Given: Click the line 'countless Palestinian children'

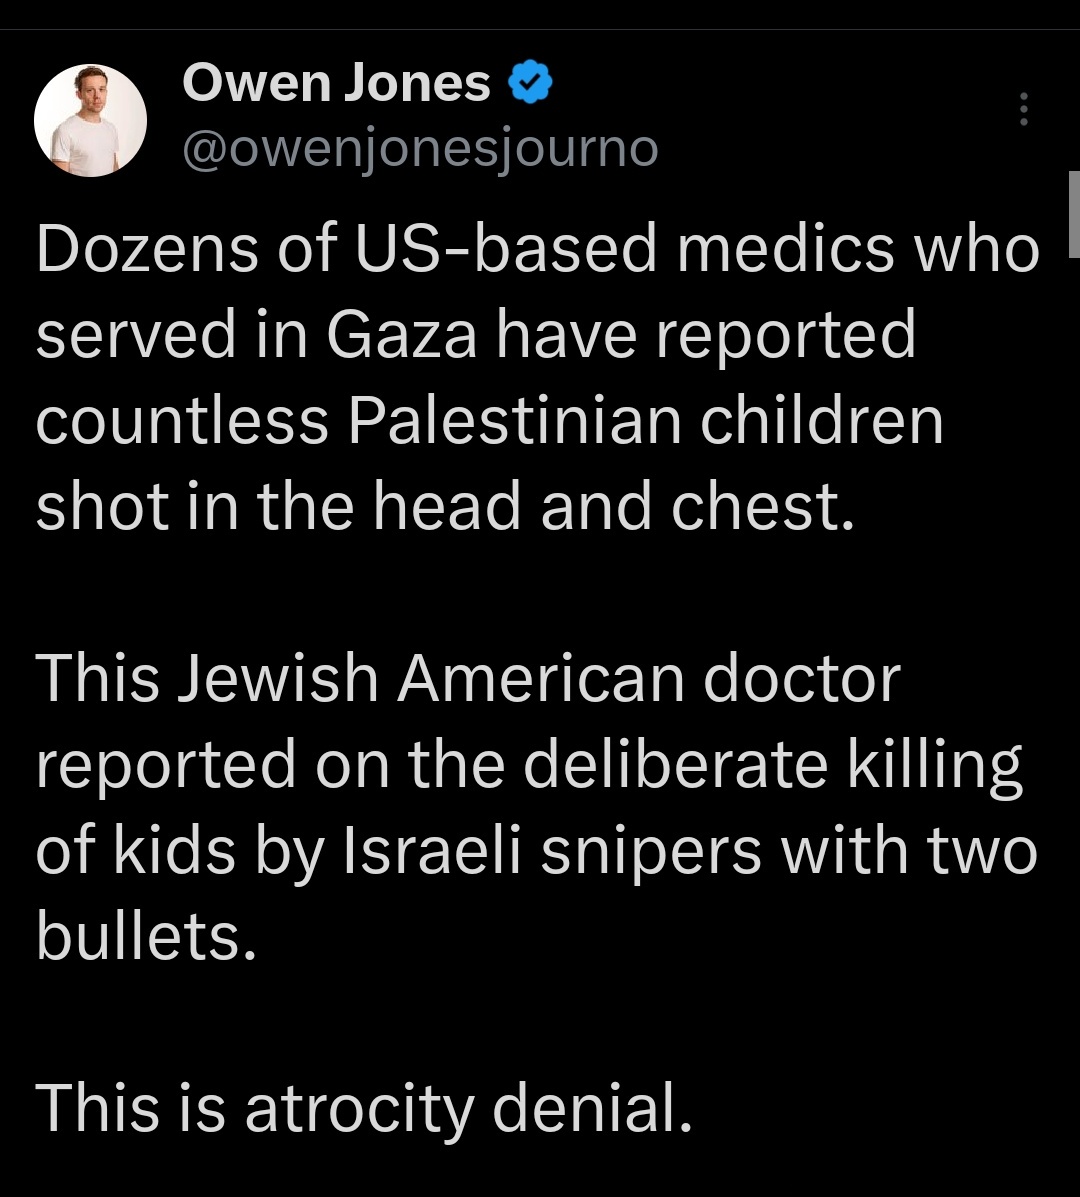Looking at the screenshot, I should coord(489,422).
